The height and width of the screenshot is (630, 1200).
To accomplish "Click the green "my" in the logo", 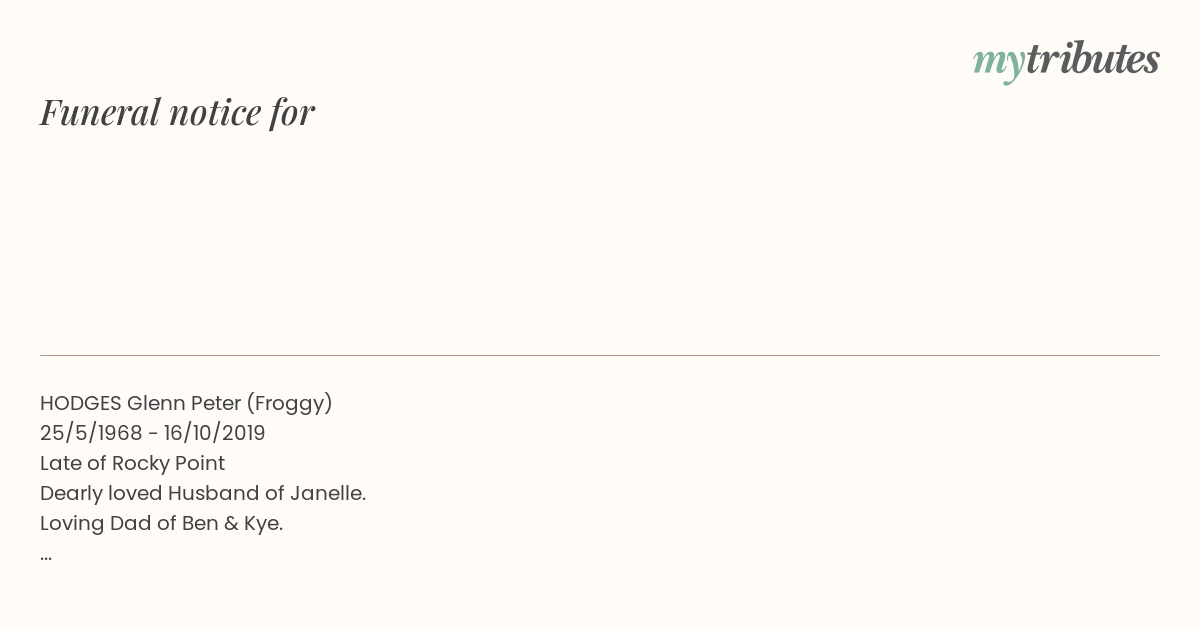I will 999,63.
